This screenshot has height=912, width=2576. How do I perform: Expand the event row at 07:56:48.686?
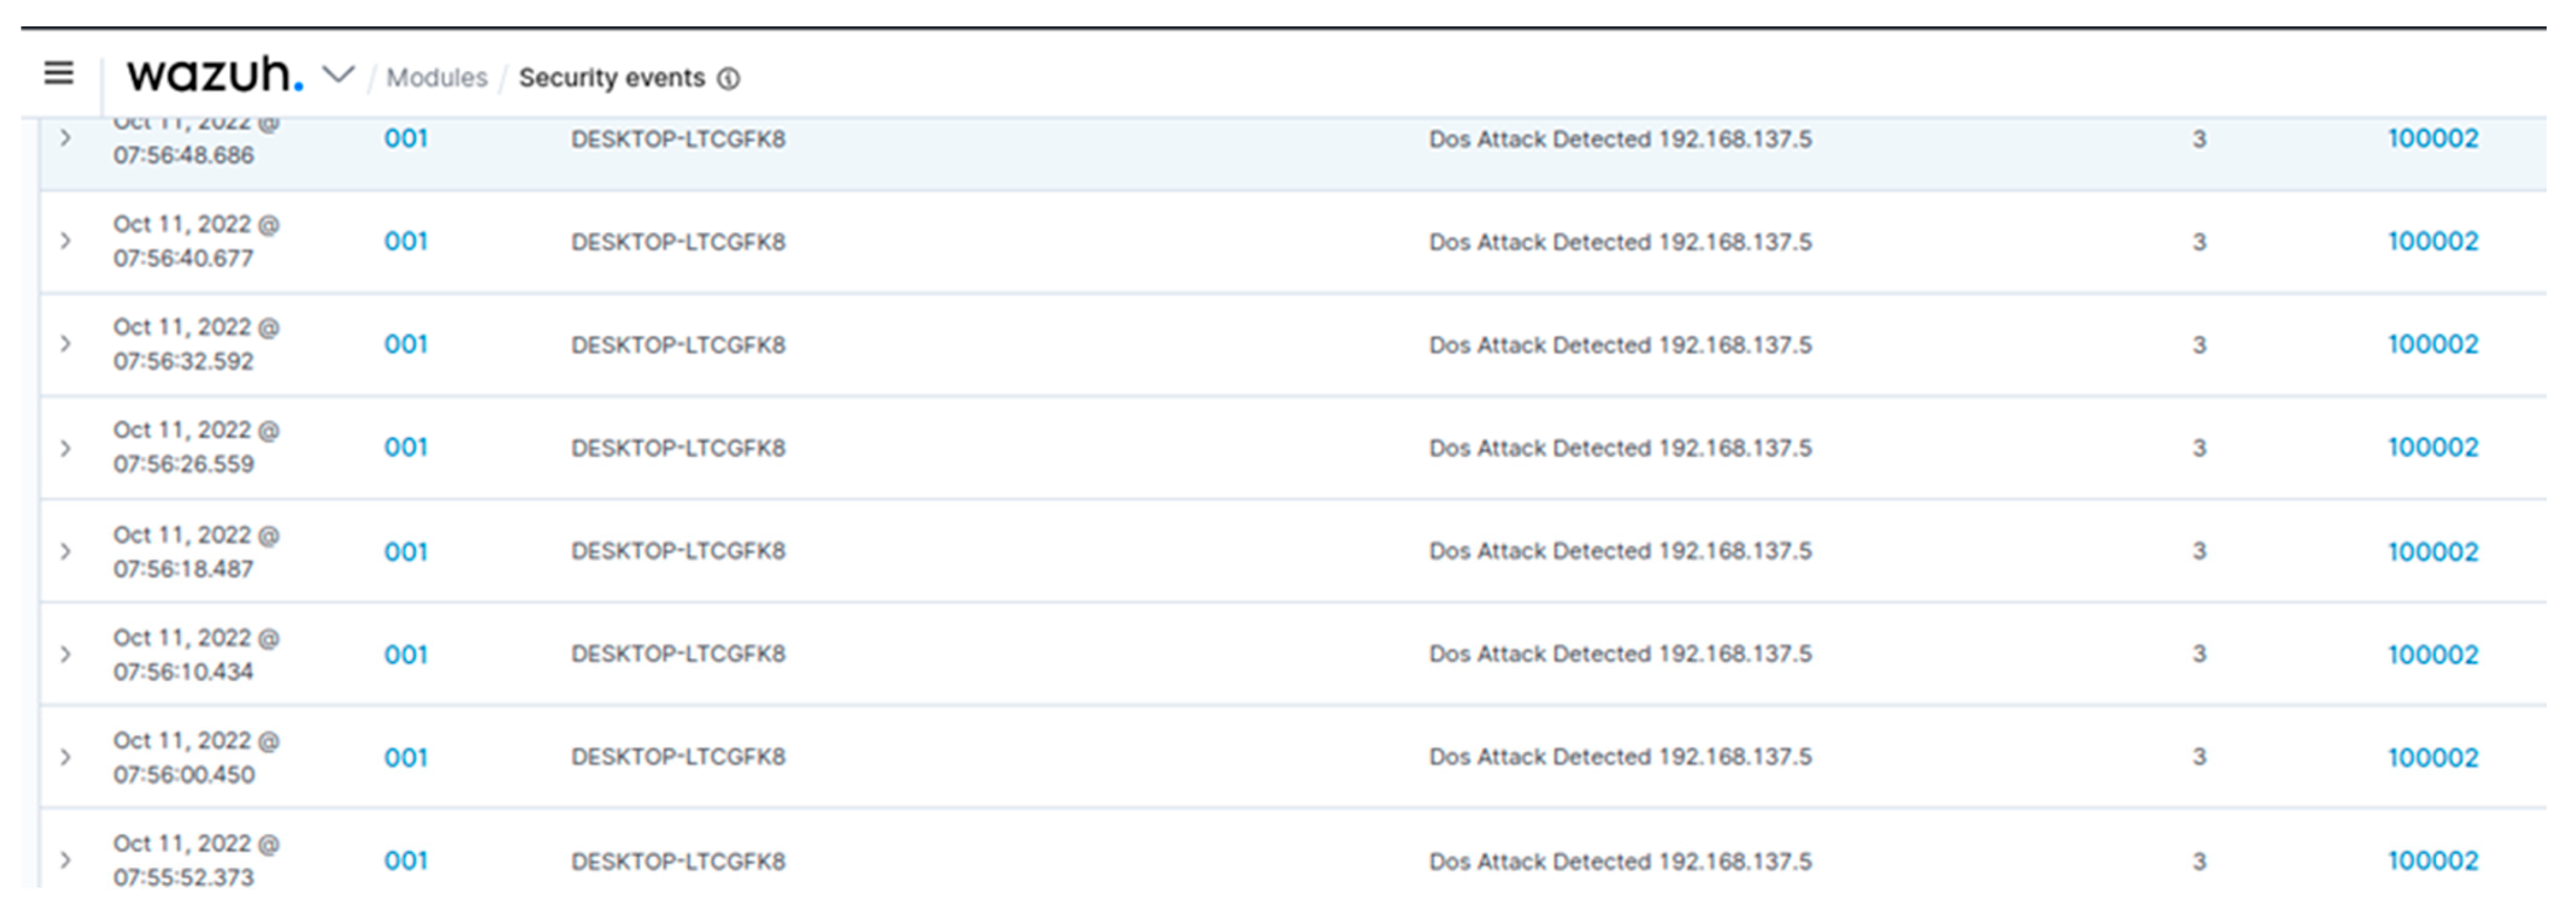pyautogui.click(x=66, y=138)
